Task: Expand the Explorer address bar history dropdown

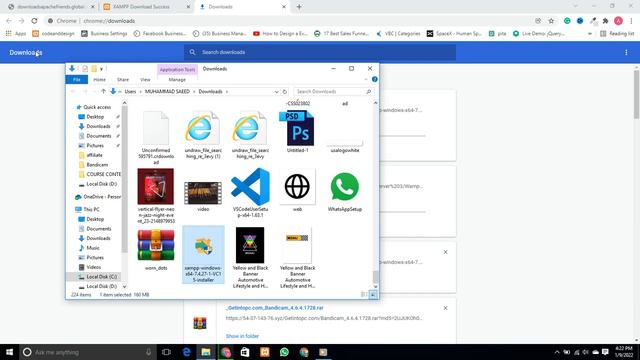Action: point(276,91)
